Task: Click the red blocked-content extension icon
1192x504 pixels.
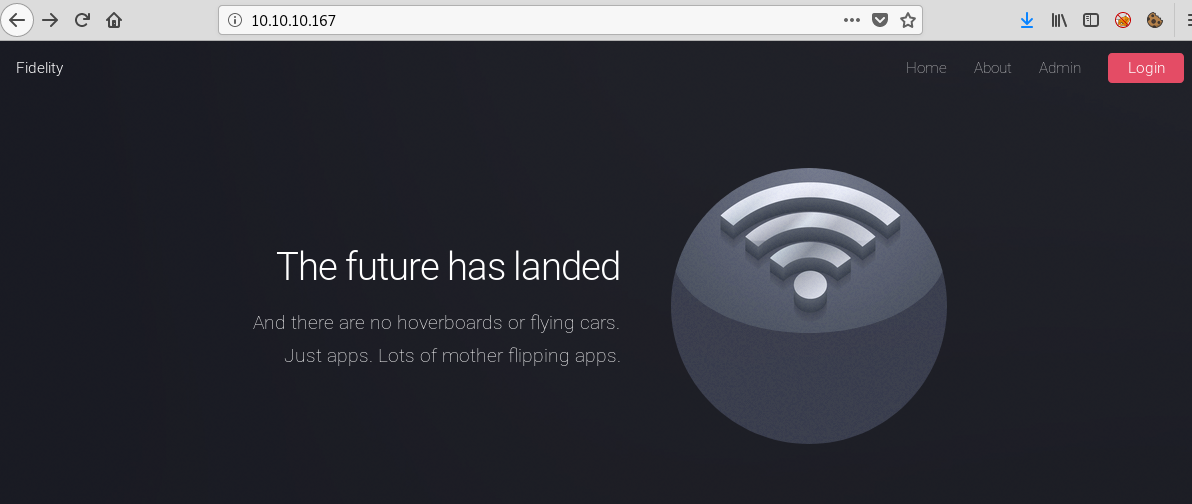Action: 1123,21
